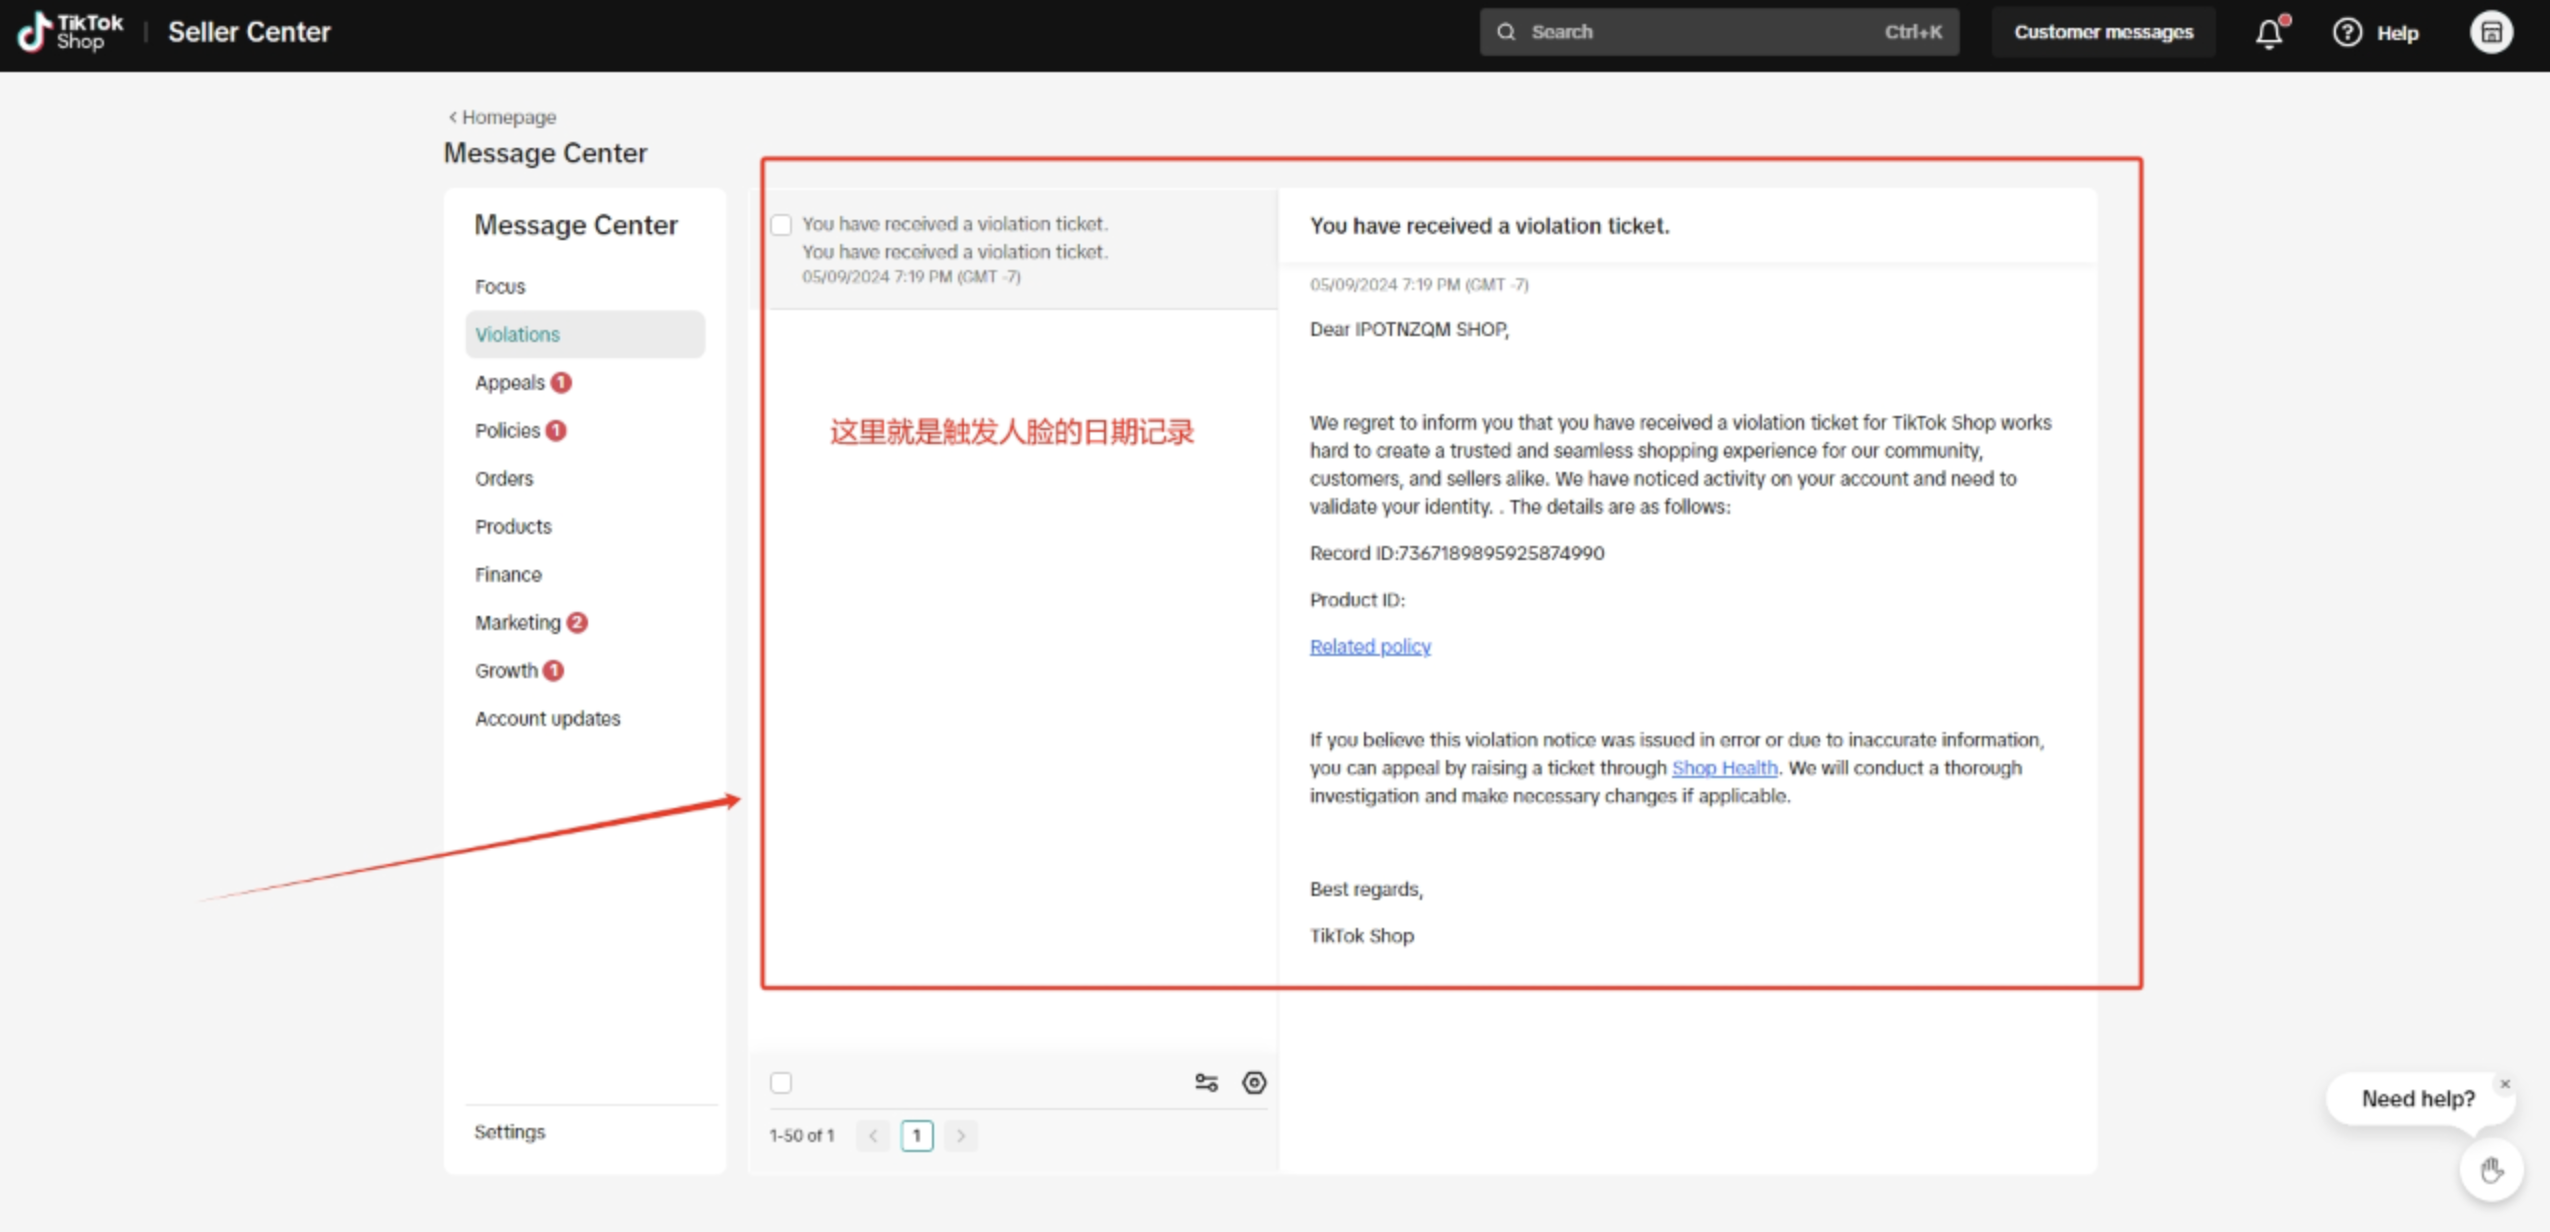The height and width of the screenshot is (1232, 2550).
Task: Click the Customer messages button
Action: [x=2103, y=32]
